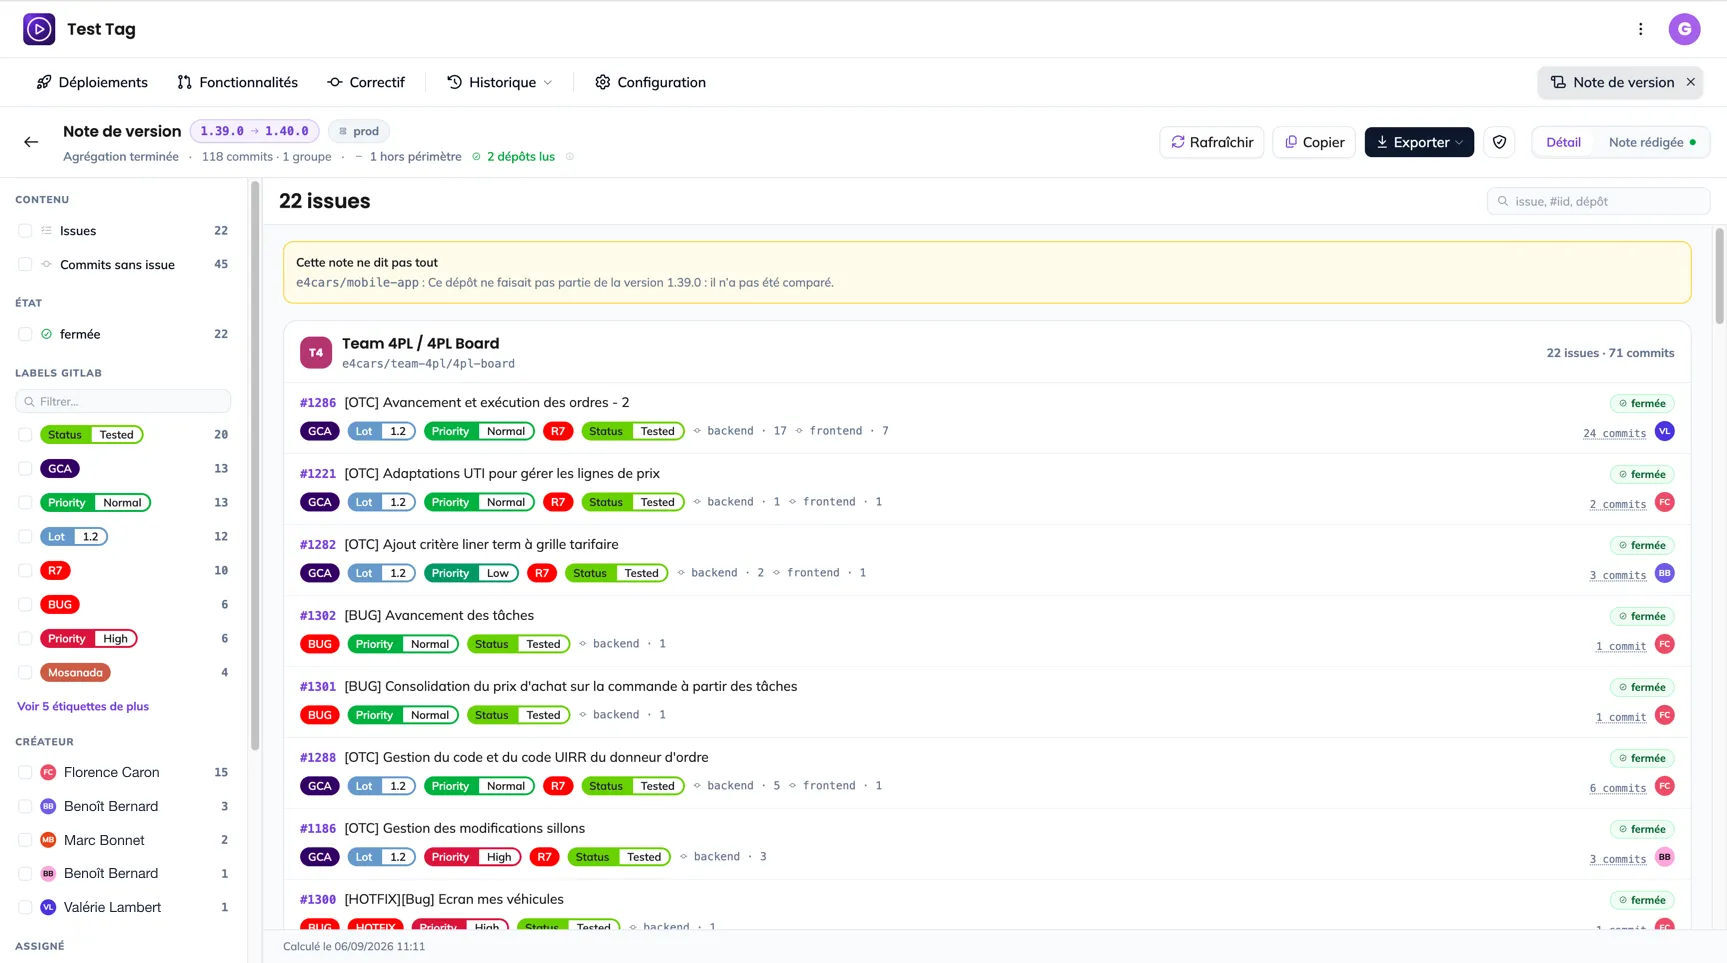Check the fermée state filter
This screenshot has width=1727, height=963.
[x=25, y=334]
